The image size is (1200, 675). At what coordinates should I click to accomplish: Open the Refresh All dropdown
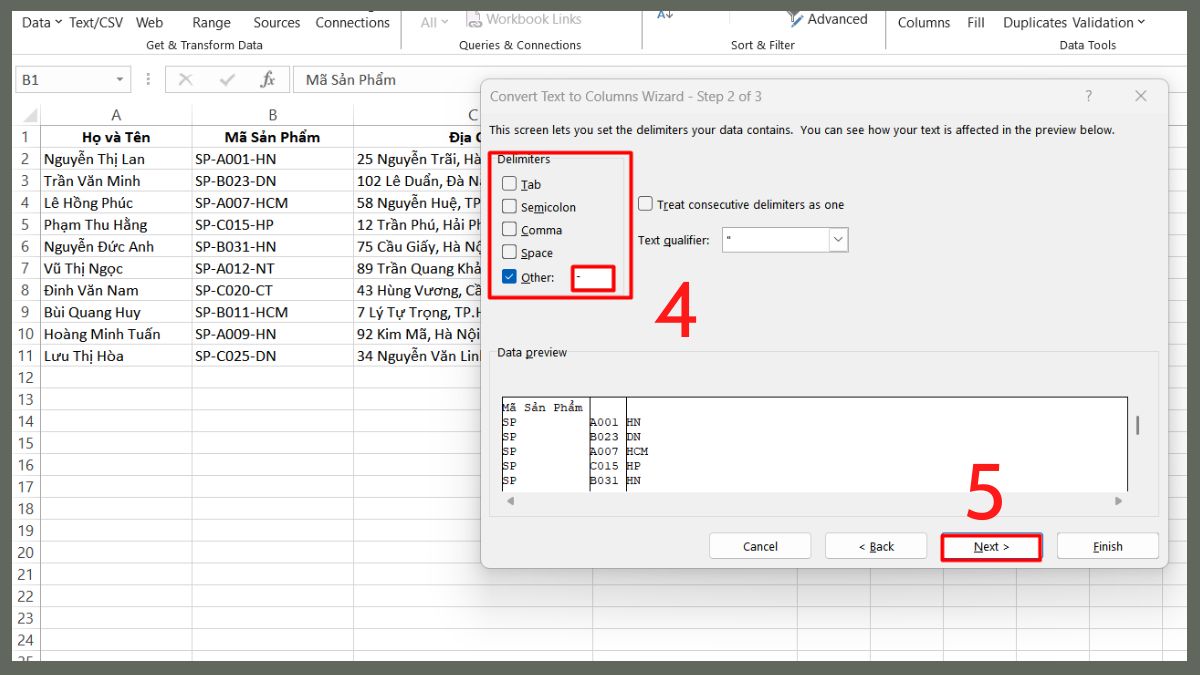[x=432, y=22]
